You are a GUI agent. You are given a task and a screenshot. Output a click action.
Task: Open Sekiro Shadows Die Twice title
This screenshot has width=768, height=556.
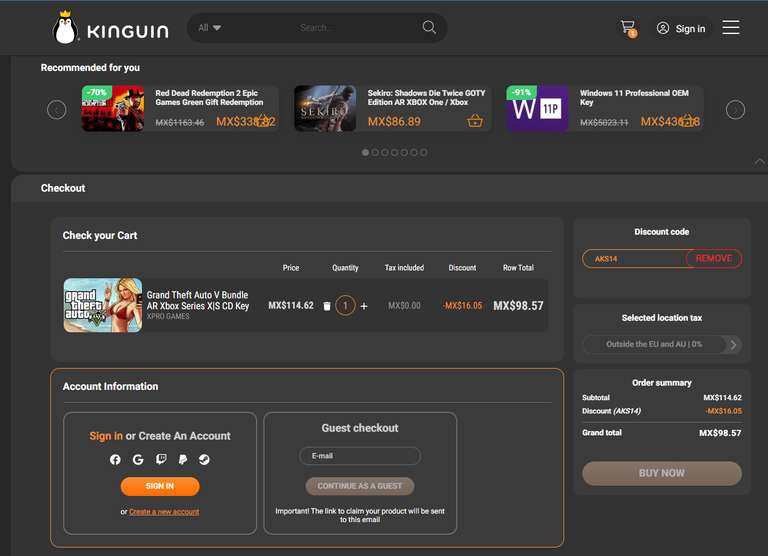(426, 97)
